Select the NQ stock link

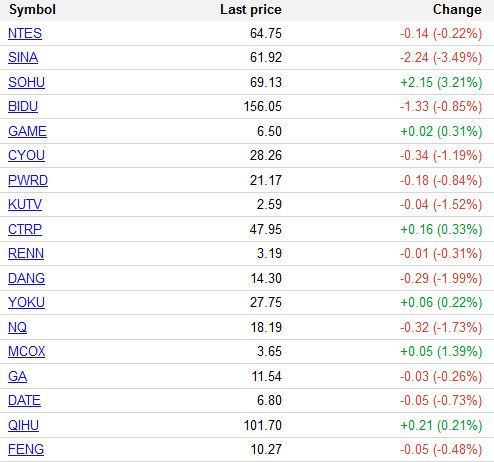click(17, 327)
